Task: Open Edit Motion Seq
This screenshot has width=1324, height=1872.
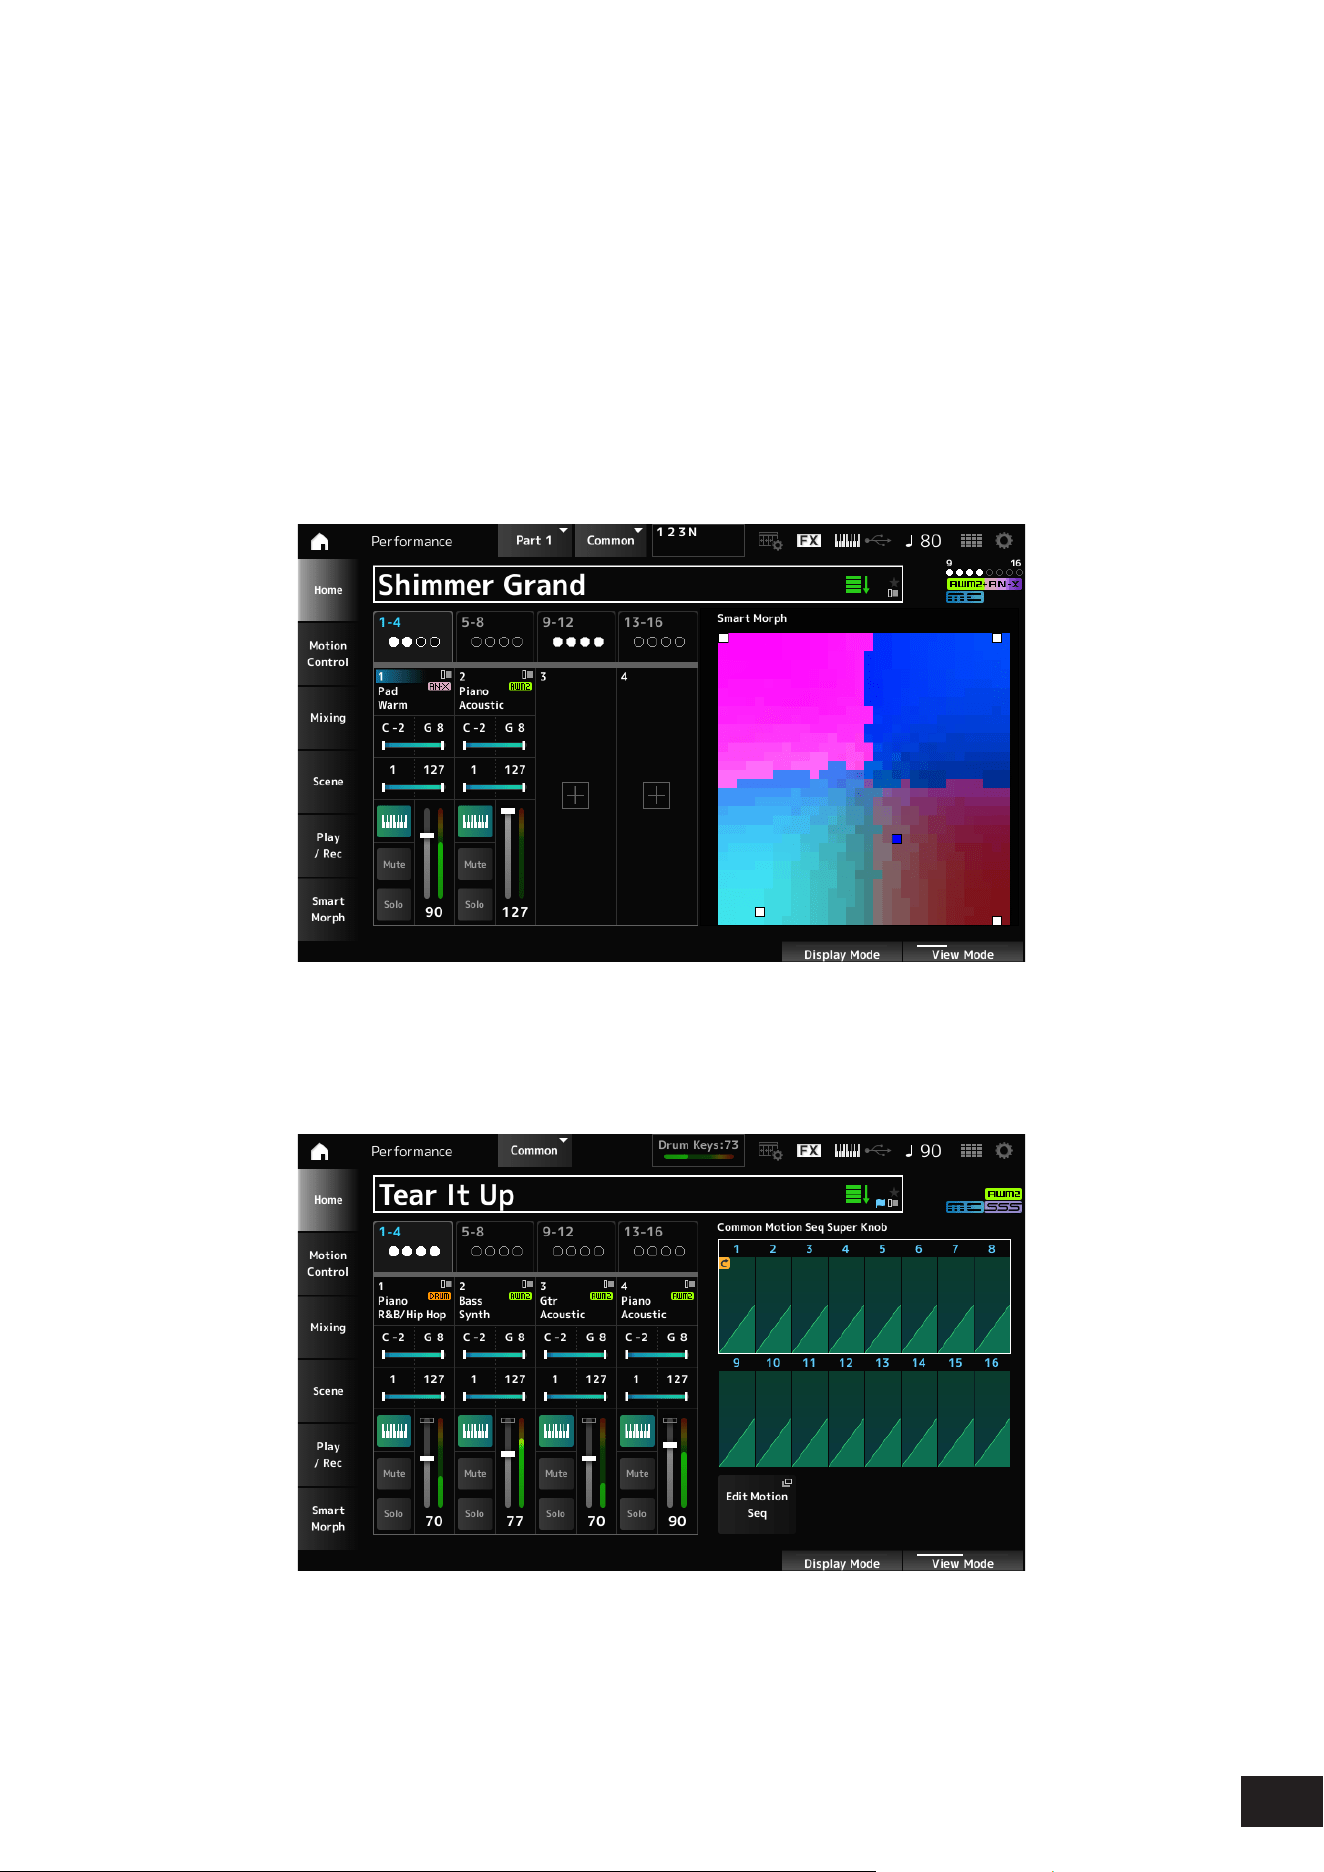Action: point(757,1504)
